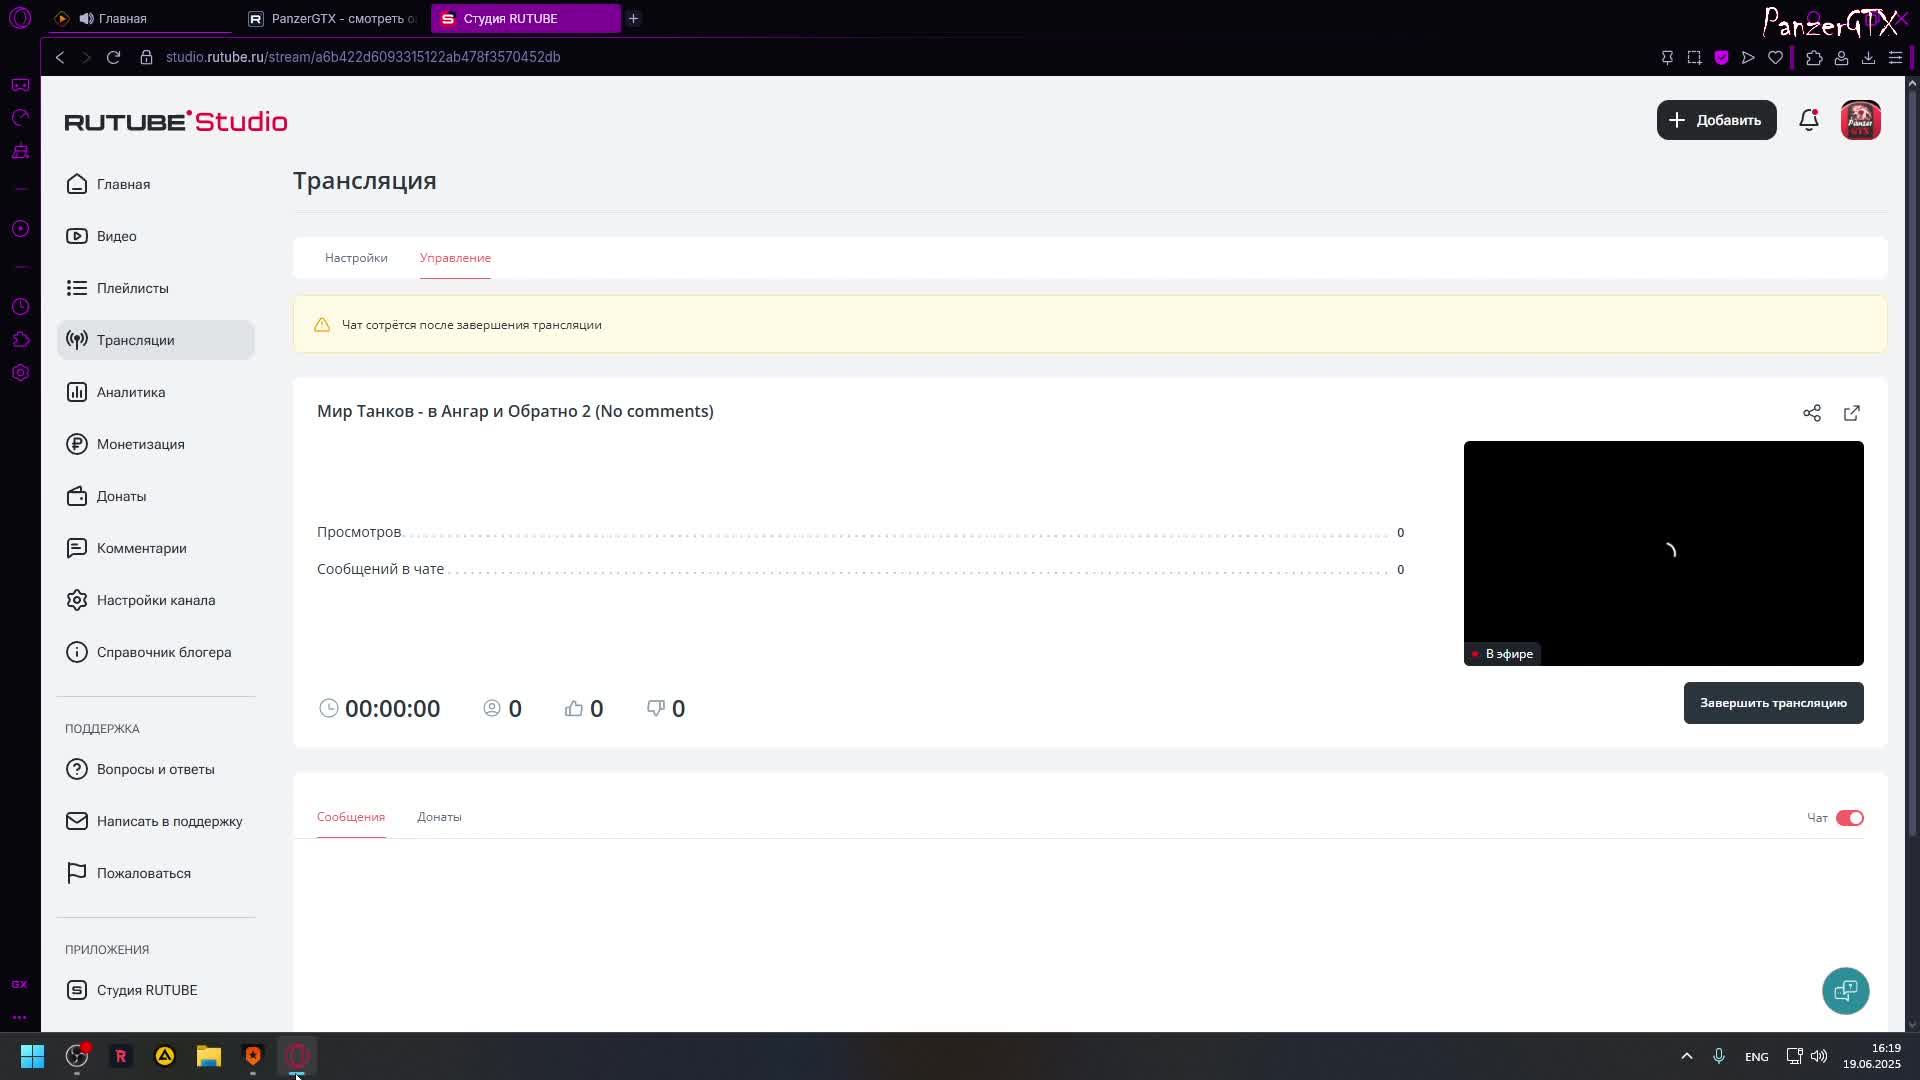
Task: Click the site lock icon
Action: point(146,57)
